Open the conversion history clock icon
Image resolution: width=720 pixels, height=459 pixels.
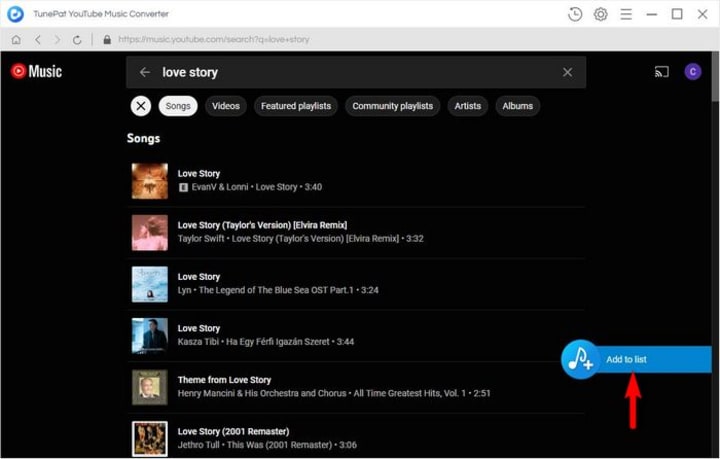point(575,14)
